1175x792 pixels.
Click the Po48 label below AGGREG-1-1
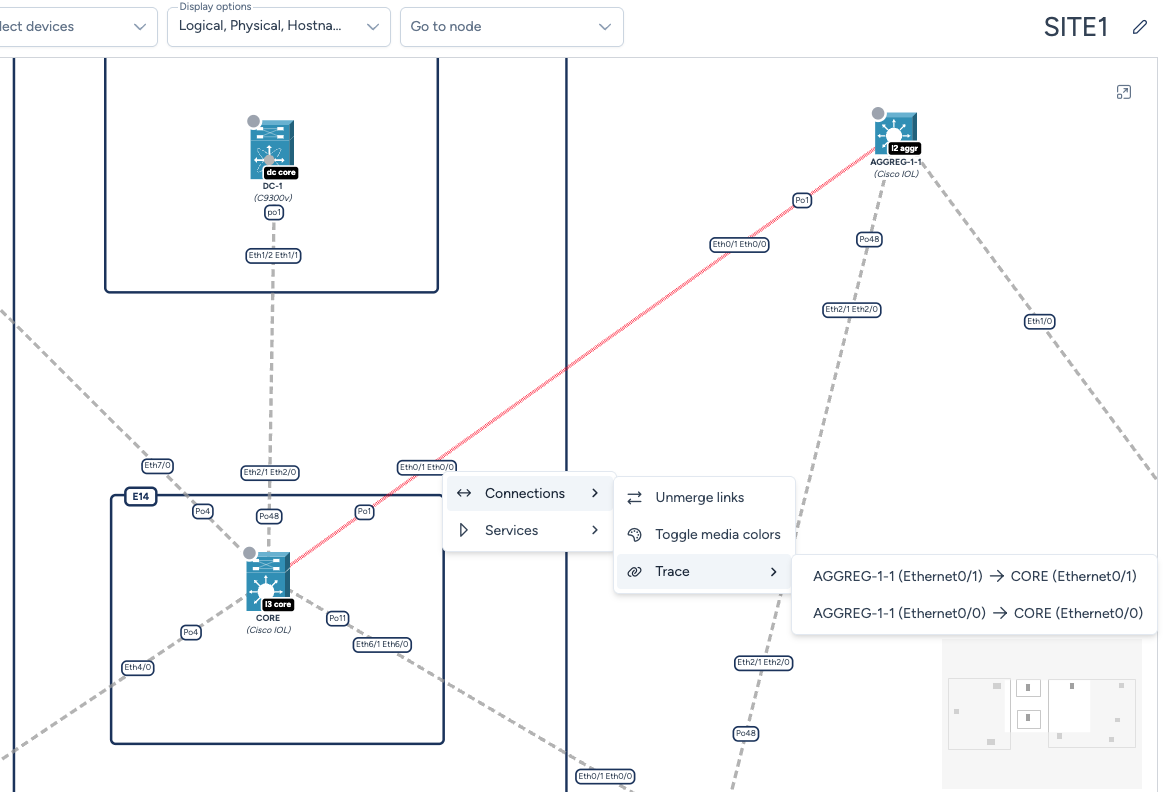point(869,240)
